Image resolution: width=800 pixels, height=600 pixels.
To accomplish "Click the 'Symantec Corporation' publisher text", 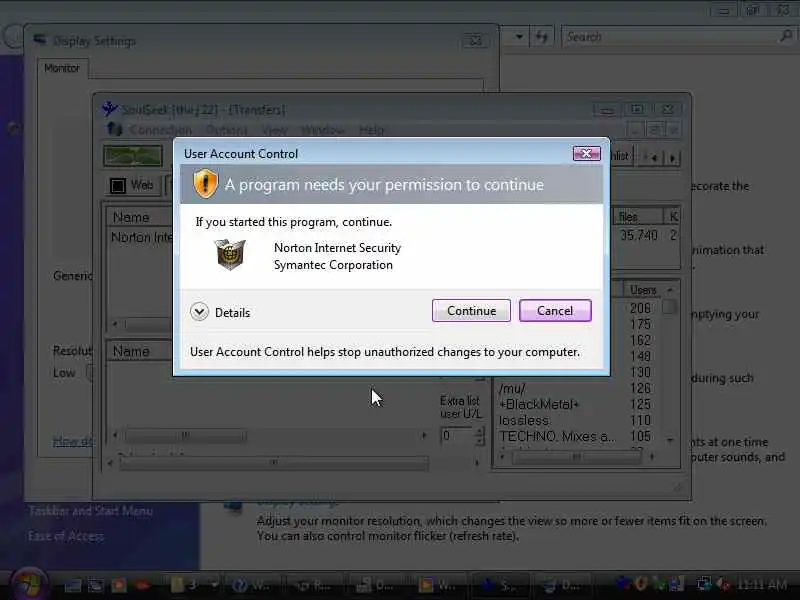I will [333, 265].
